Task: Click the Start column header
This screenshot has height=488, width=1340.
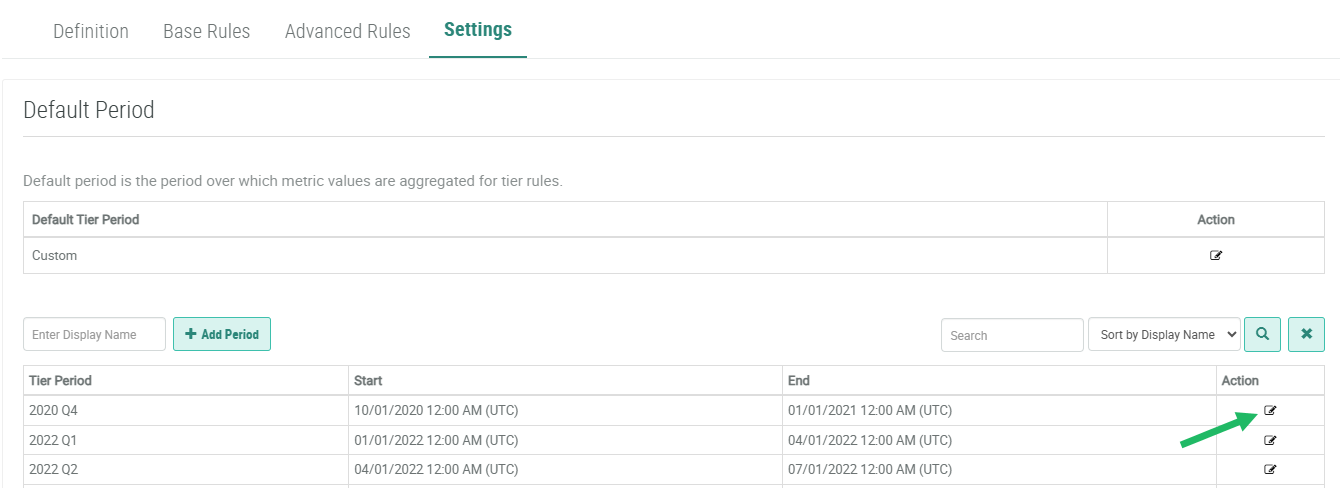Action: tap(368, 381)
